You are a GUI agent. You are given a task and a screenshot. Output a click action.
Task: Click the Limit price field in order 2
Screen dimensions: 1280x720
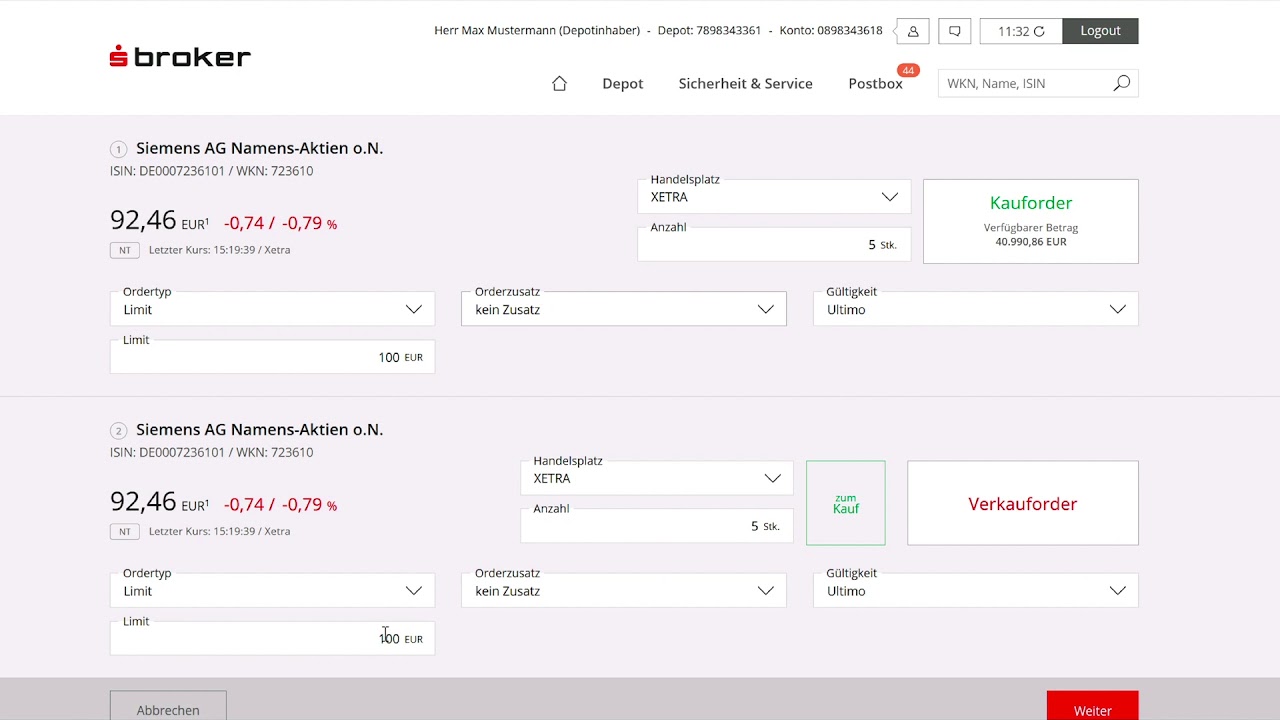point(272,639)
